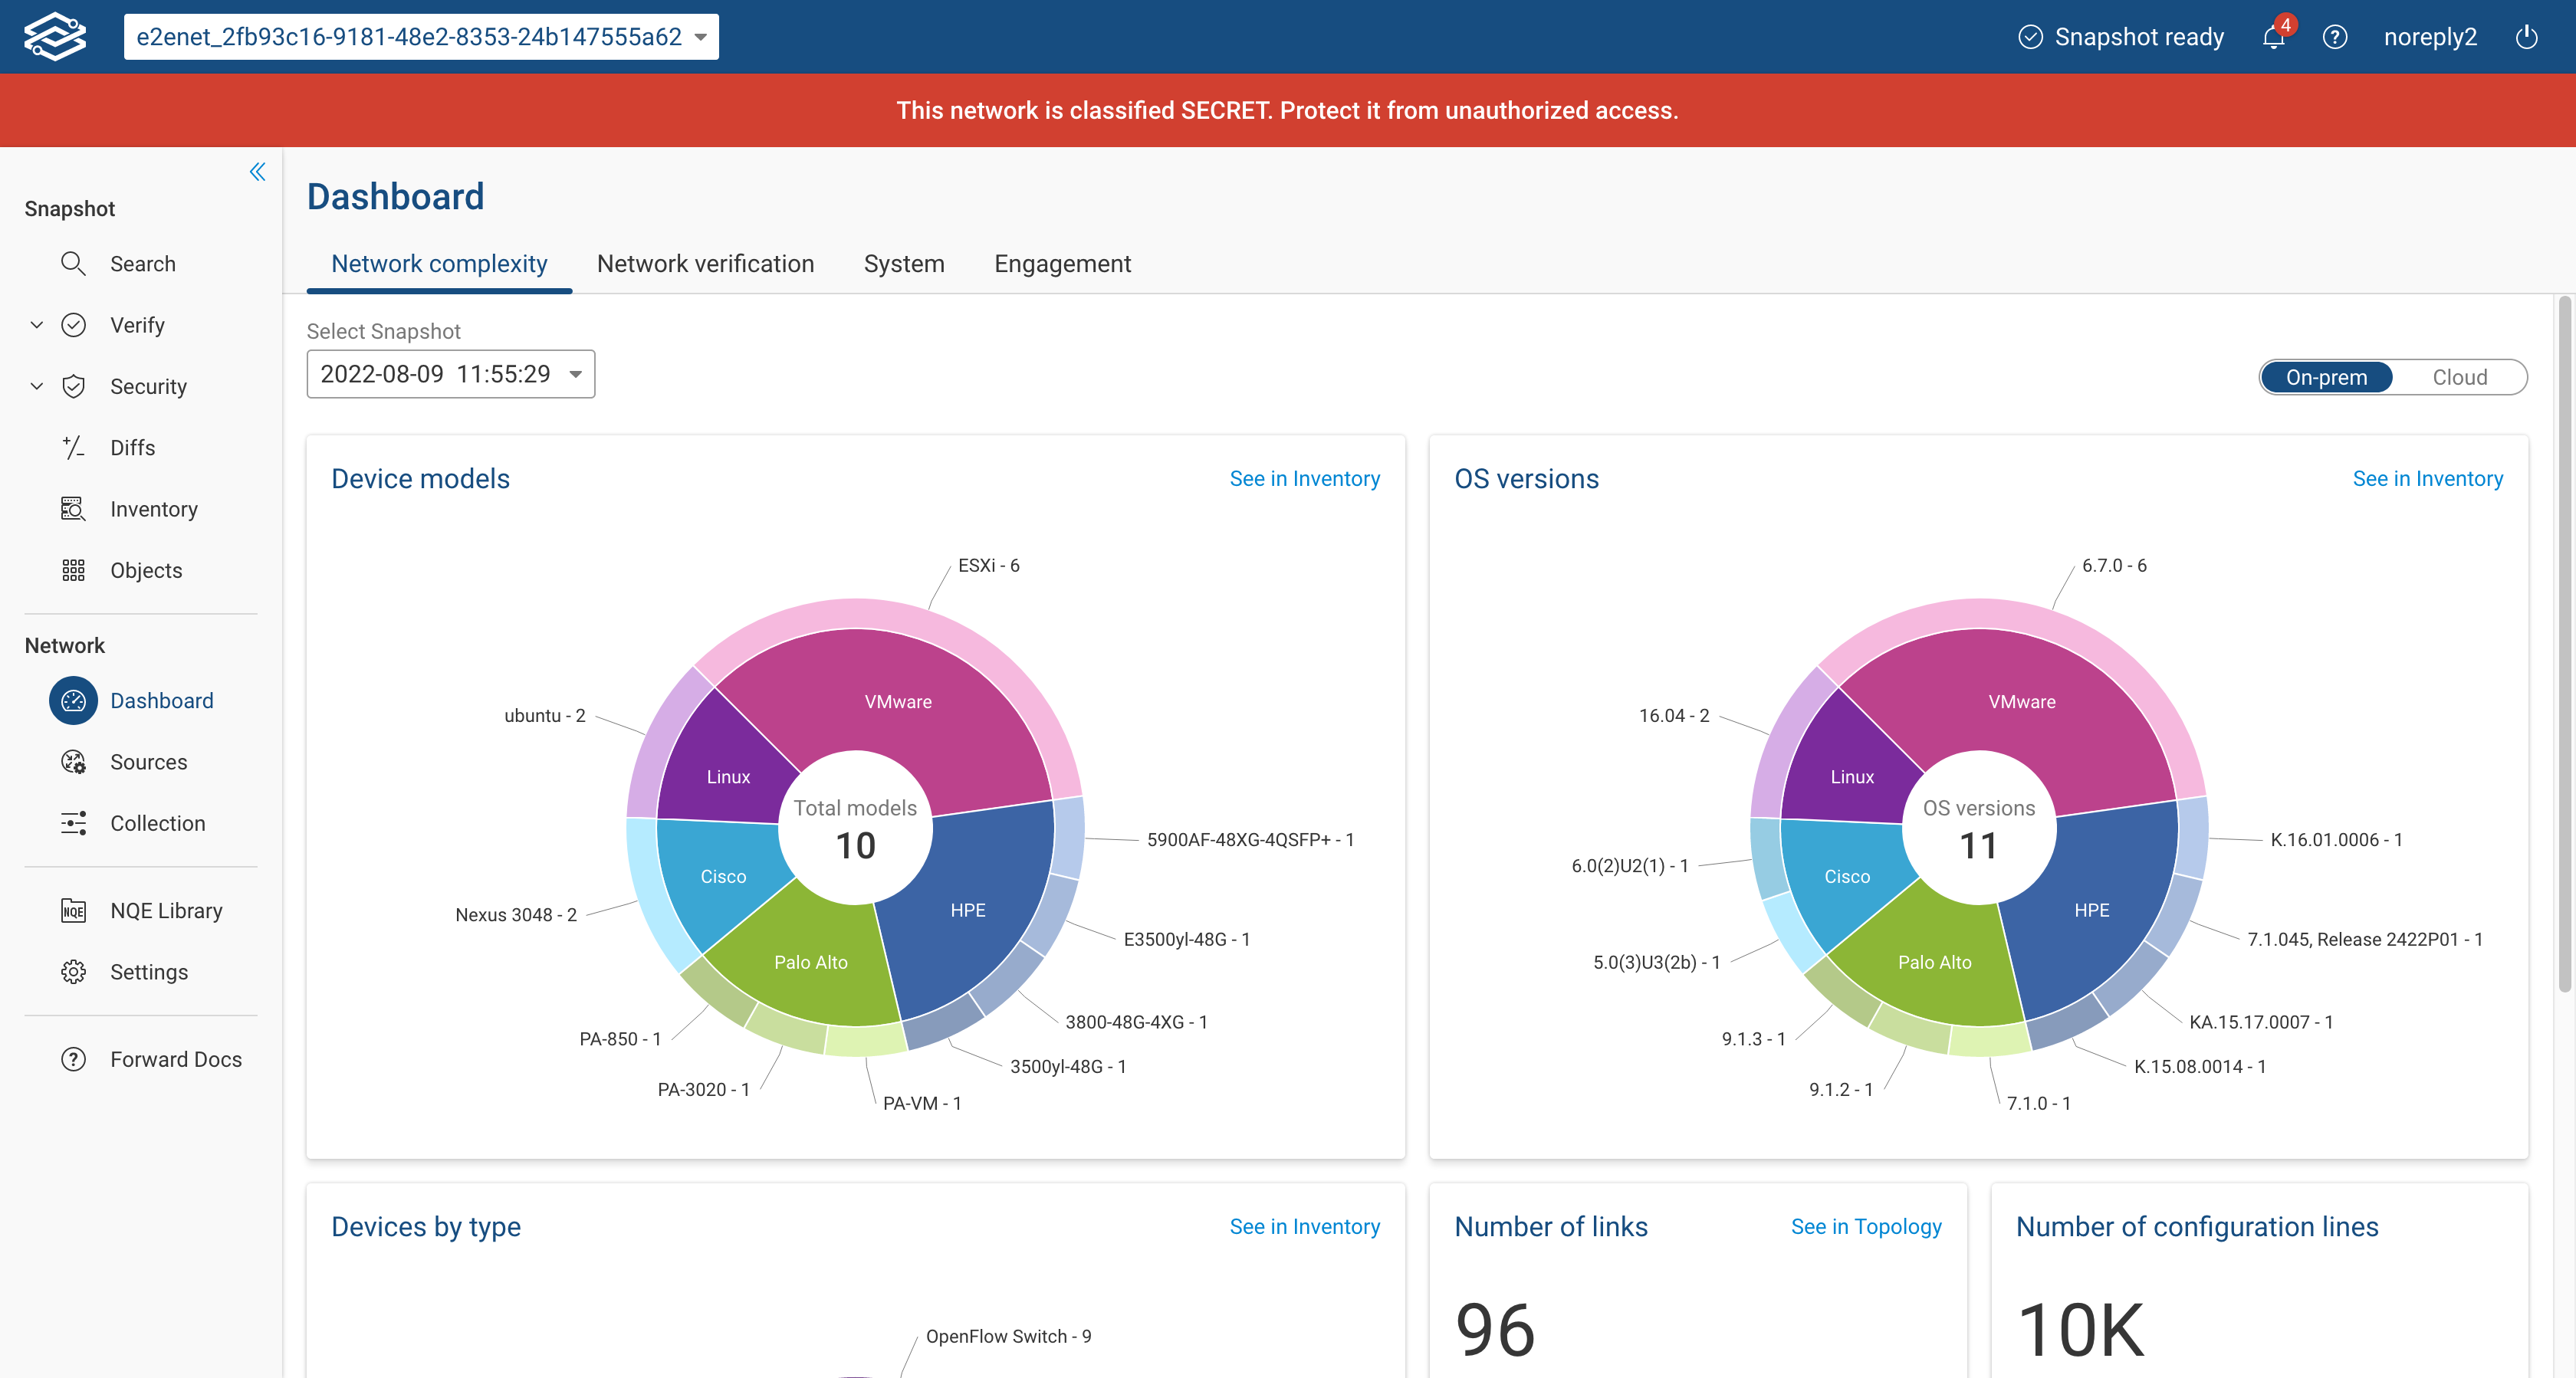Click the notifications bell icon

click(x=2272, y=38)
